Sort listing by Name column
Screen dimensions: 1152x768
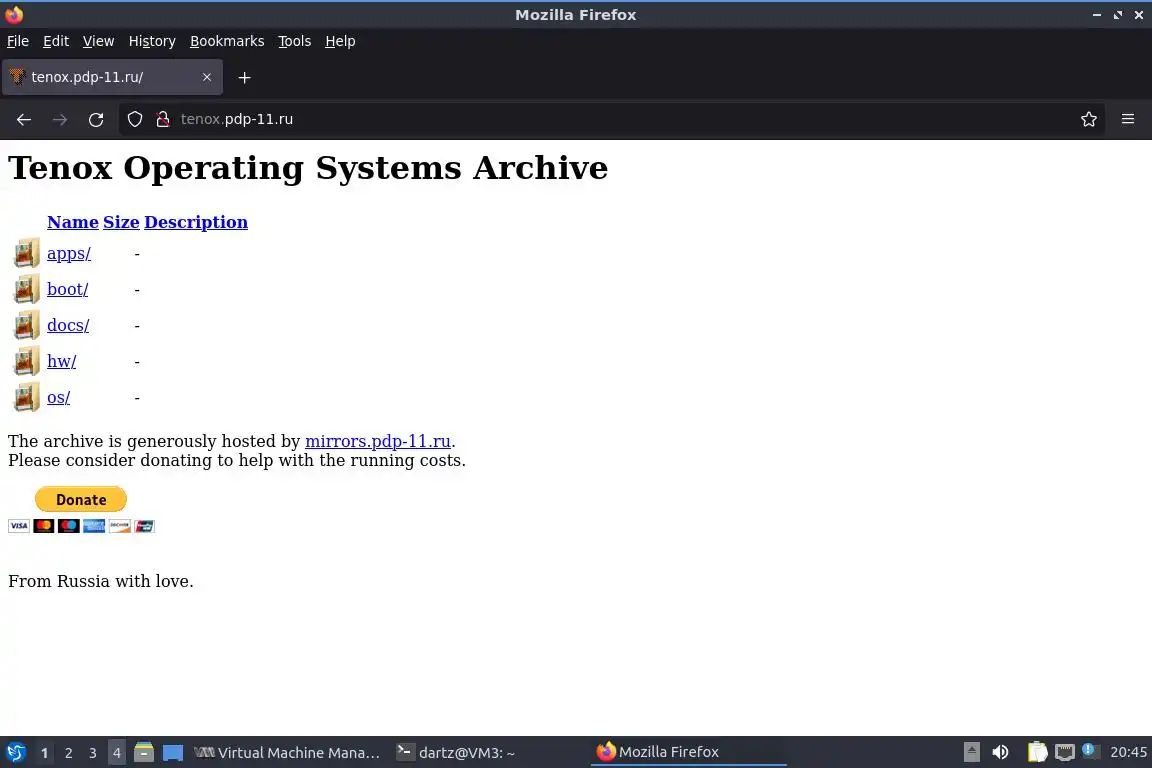pos(73,222)
